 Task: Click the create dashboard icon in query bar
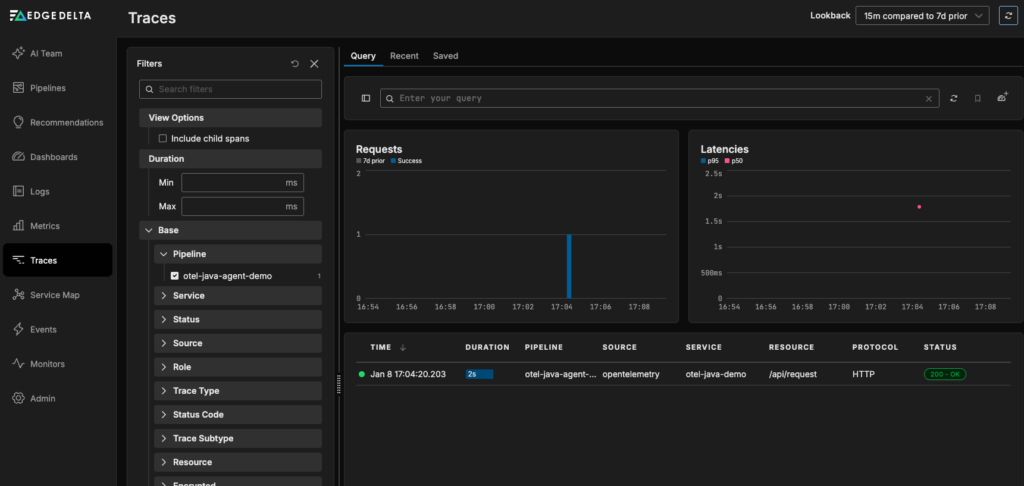coord(1002,98)
